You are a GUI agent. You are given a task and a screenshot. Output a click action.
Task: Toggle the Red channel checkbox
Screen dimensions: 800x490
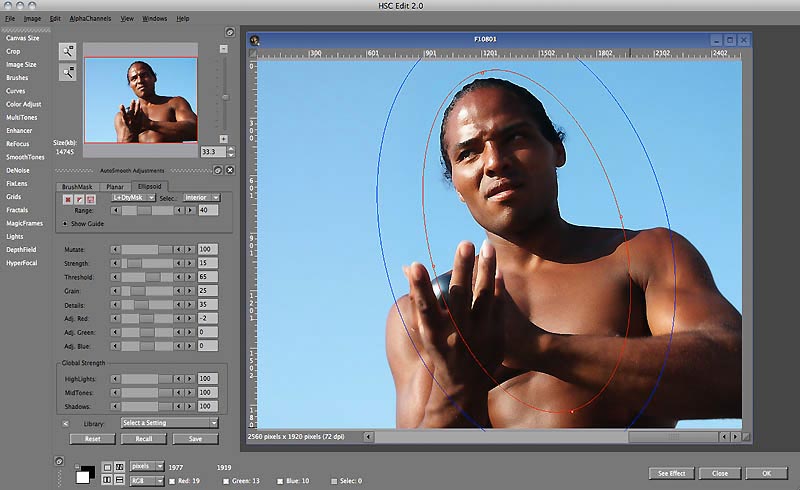(172, 481)
